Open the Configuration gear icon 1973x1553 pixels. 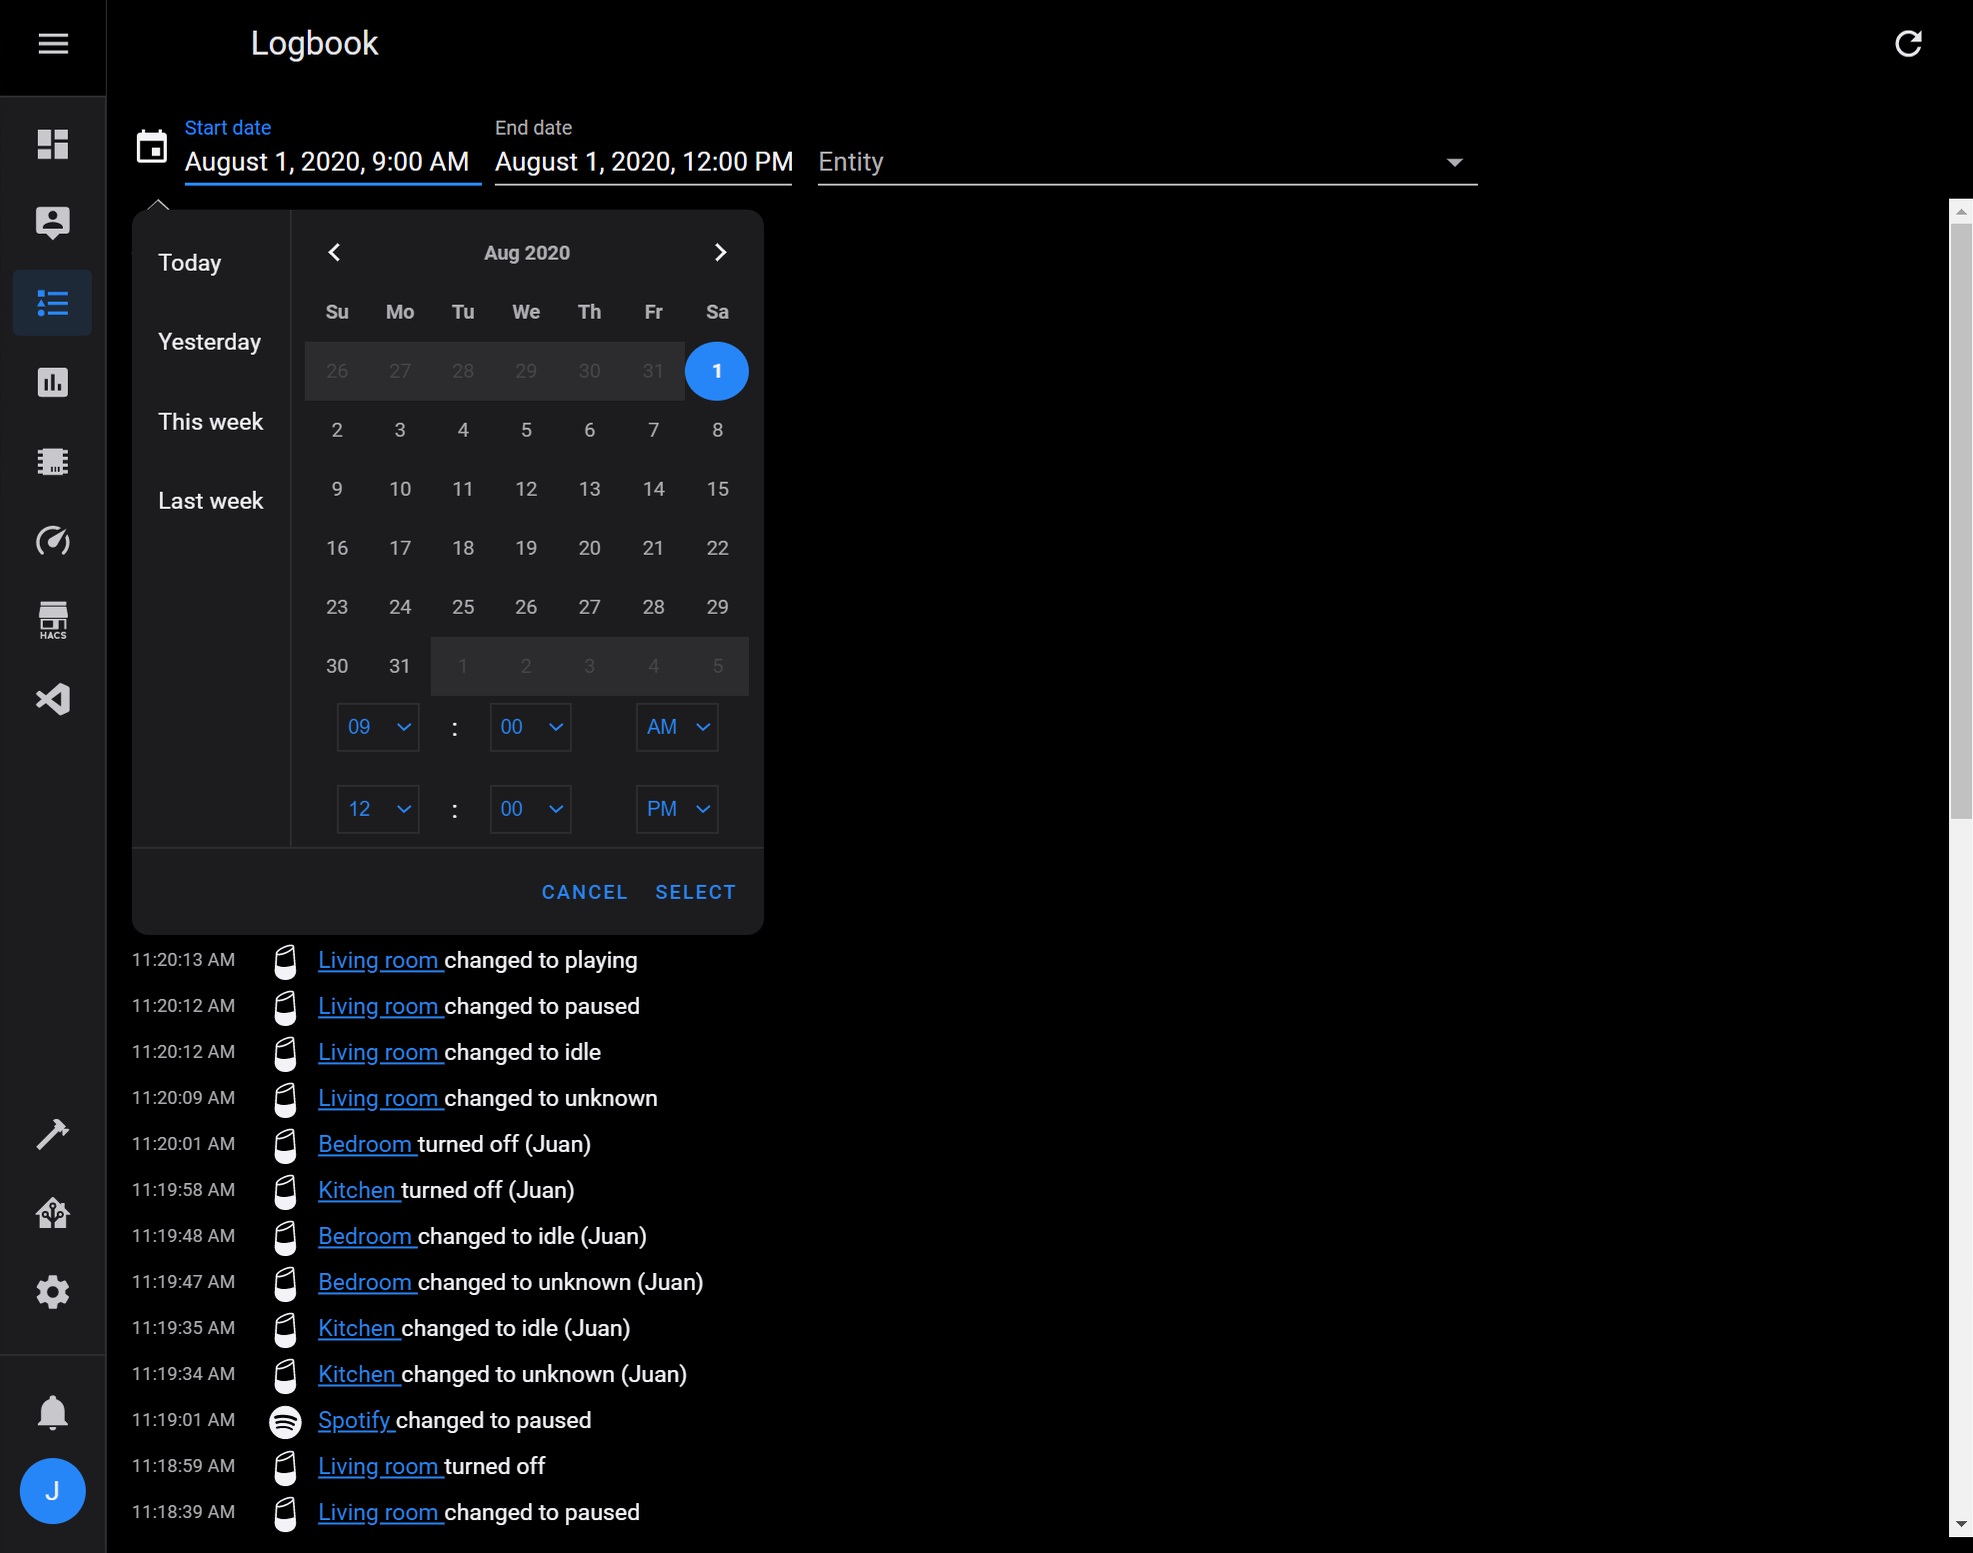click(x=53, y=1292)
